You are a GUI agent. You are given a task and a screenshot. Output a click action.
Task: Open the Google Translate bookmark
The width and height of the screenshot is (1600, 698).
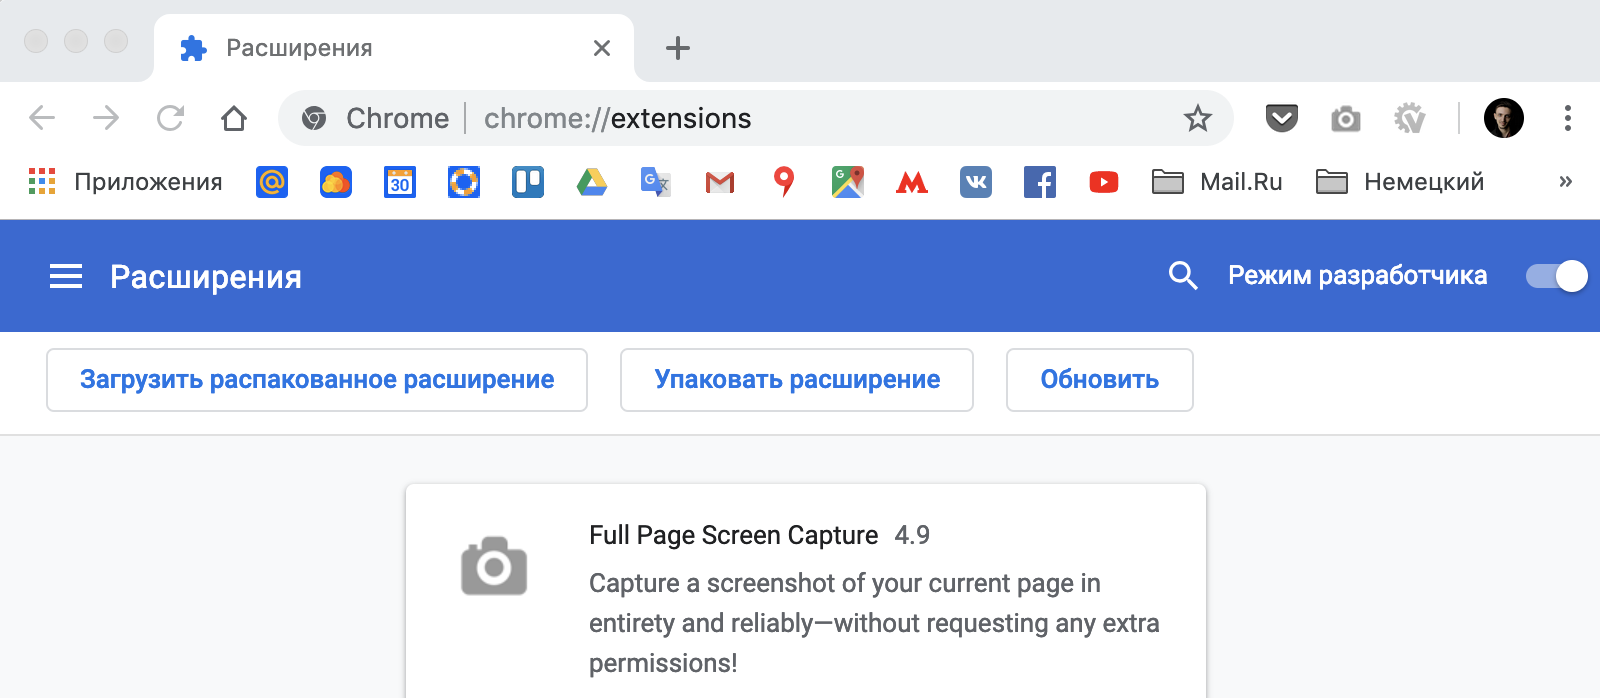656,182
